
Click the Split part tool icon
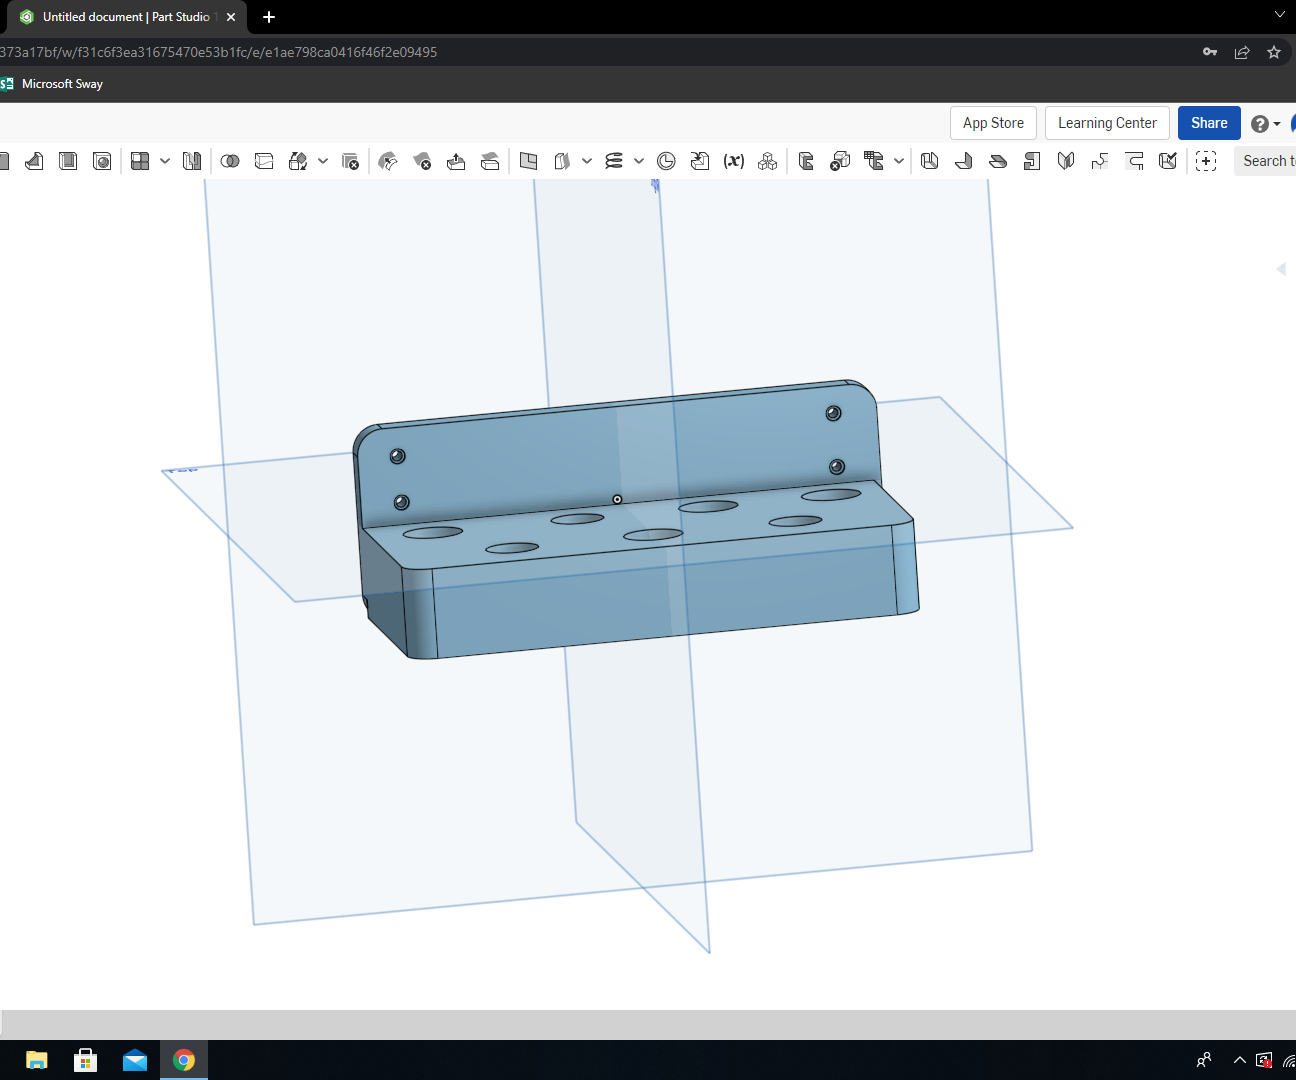(264, 161)
